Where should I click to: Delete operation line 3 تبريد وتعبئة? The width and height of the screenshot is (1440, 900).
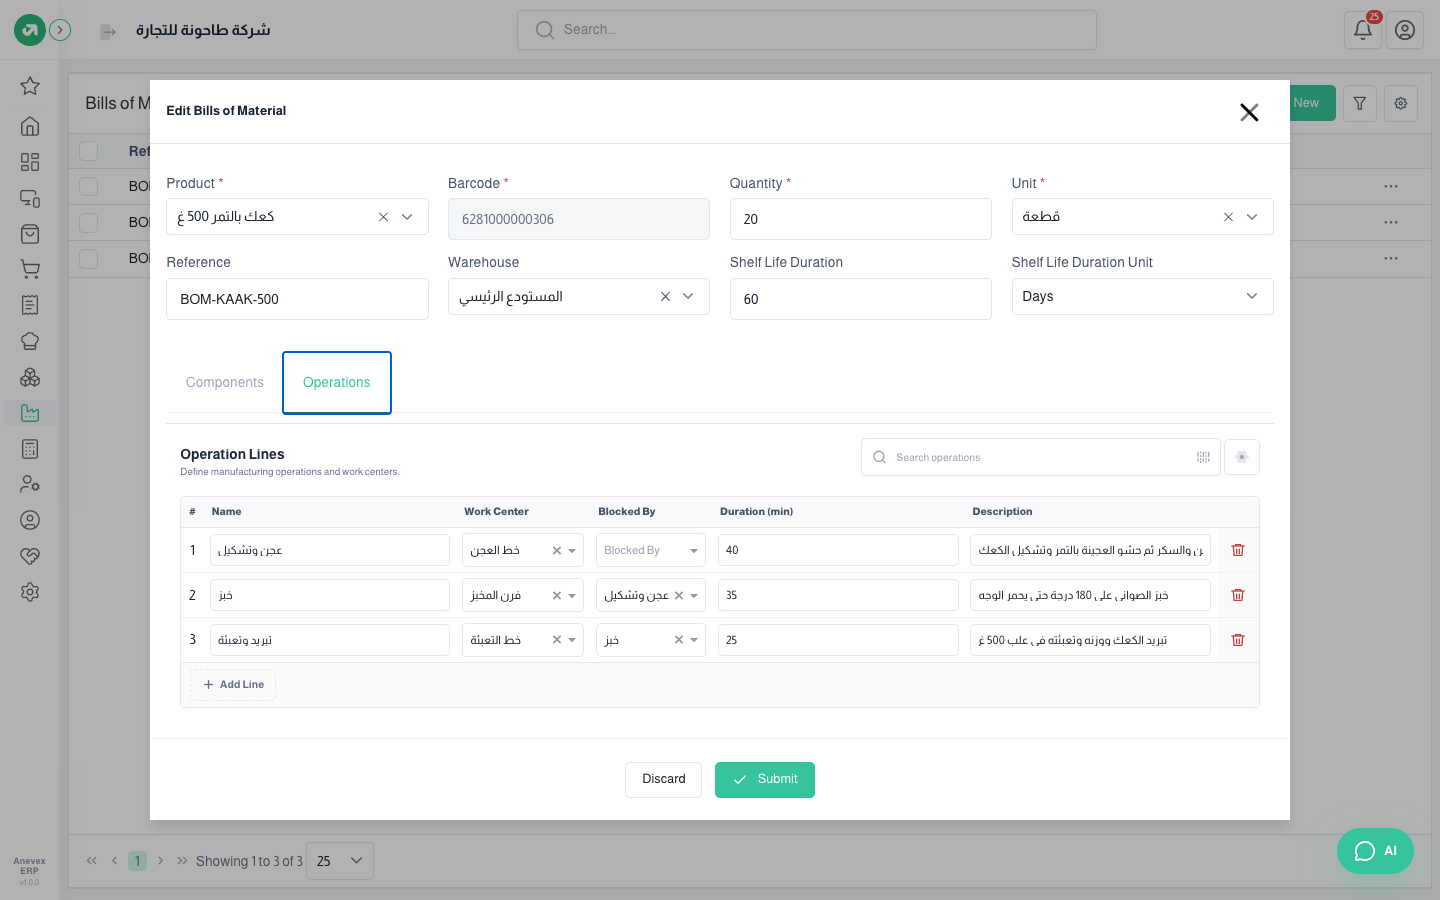1238,640
